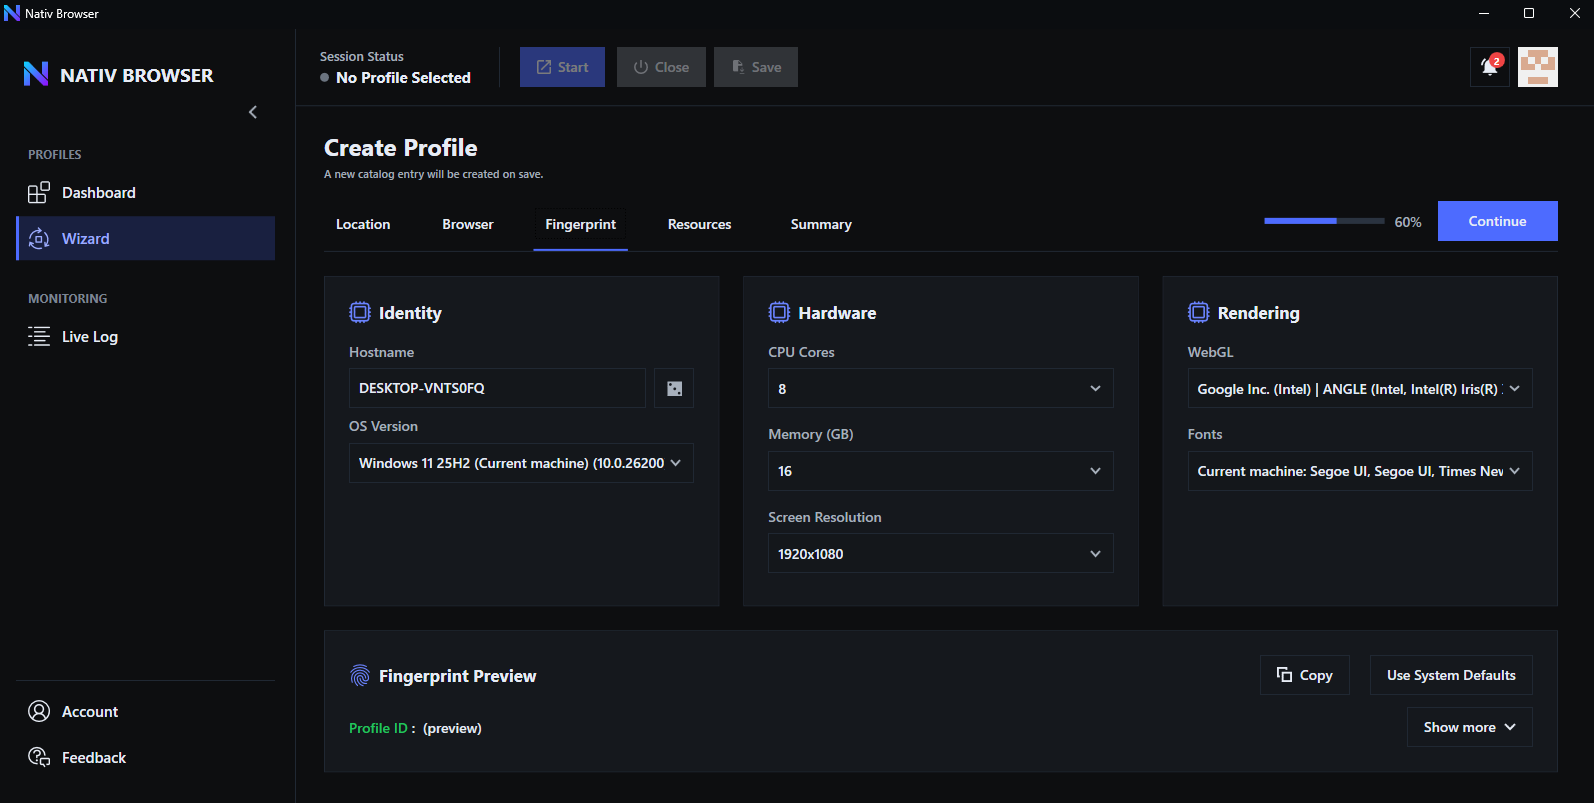Viewport: 1594px width, 803px height.
Task: Expand Show more in Fingerprint Preview
Action: coord(1470,727)
